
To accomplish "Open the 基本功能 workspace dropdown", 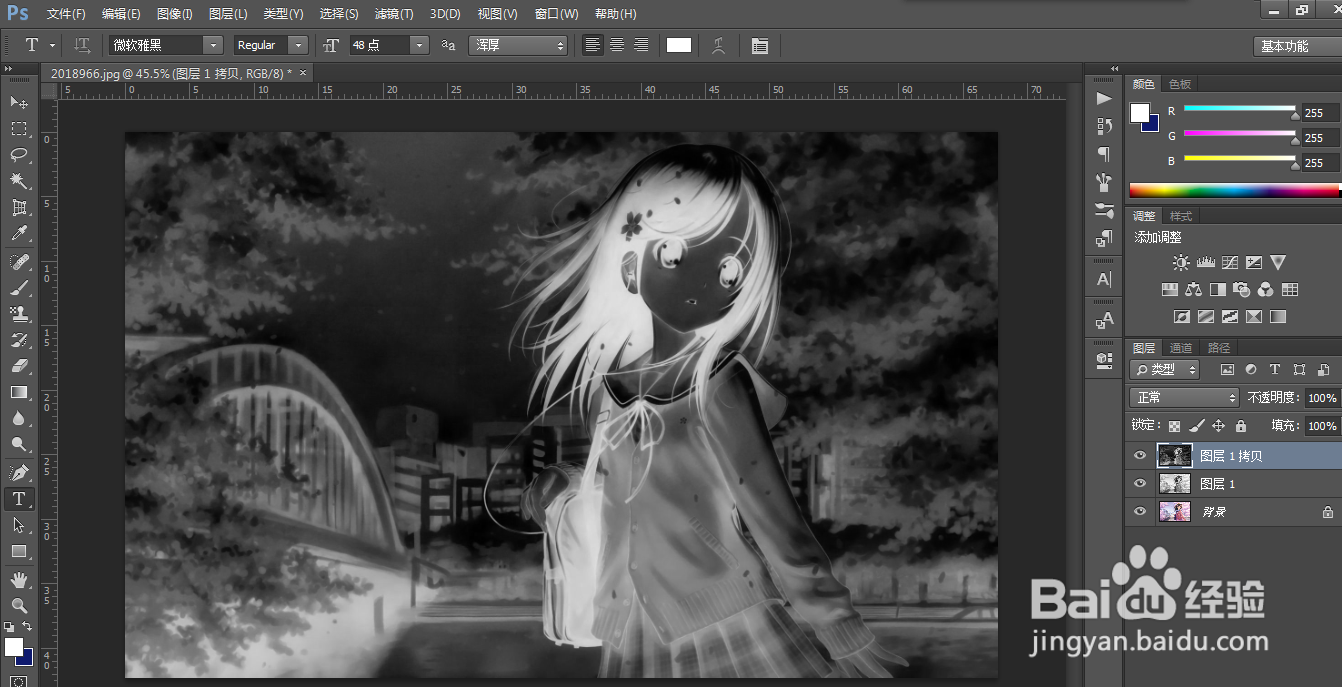I will [x=1296, y=46].
